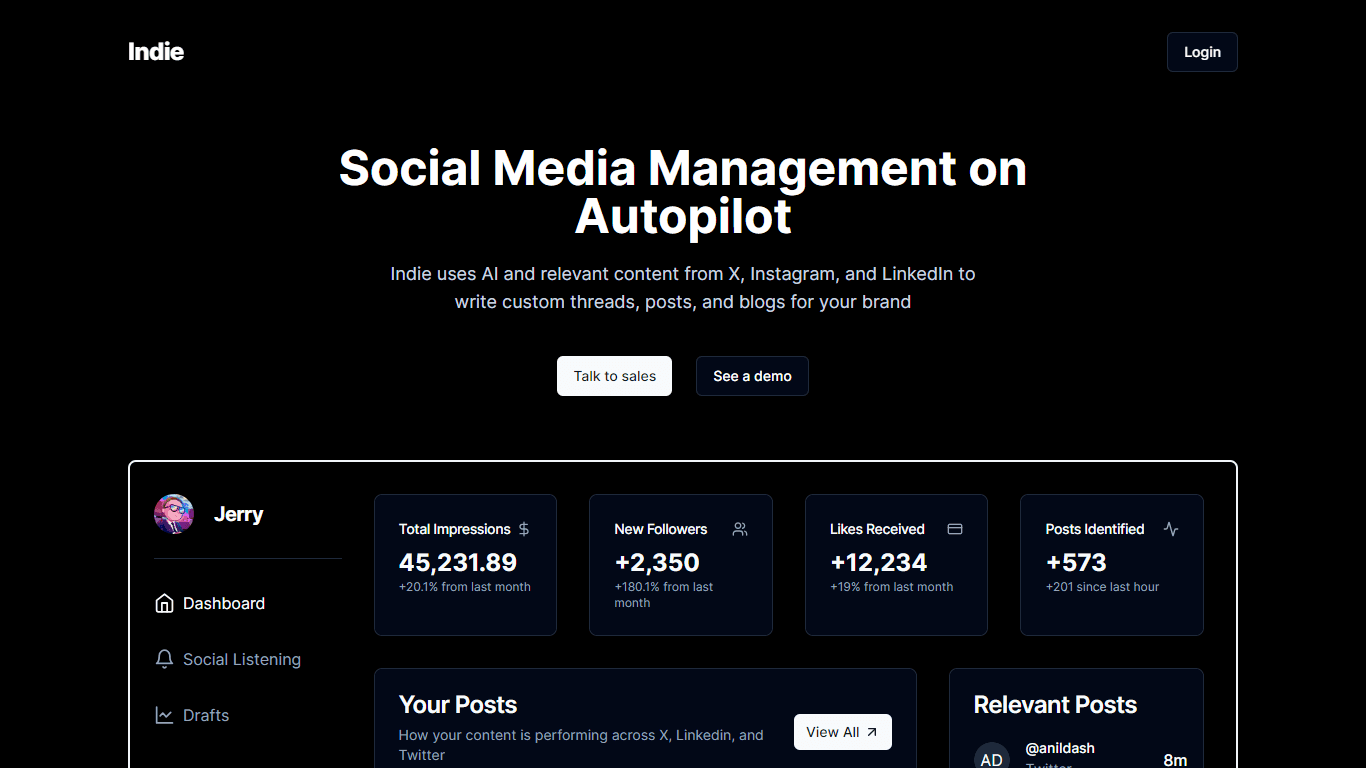The height and width of the screenshot is (768, 1366).
Task: Click the AD avatar for @anildash
Action: pyautogui.click(x=992, y=758)
